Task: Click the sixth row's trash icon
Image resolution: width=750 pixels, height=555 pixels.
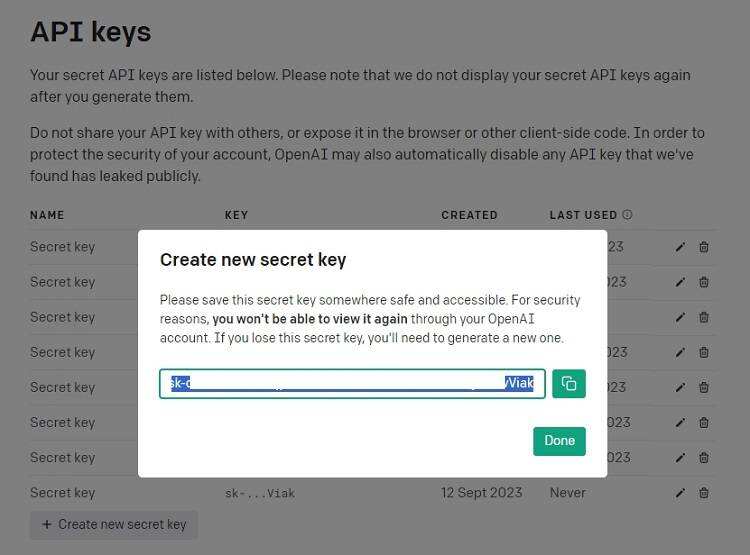Action: pos(704,422)
